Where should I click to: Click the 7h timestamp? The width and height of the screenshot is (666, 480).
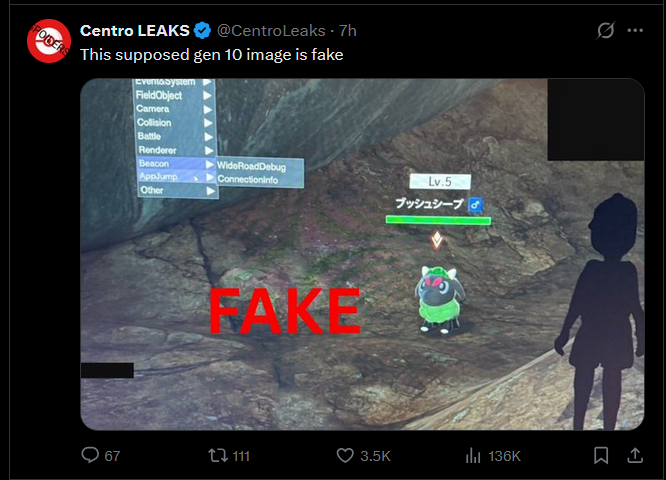pyautogui.click(x=347, y=31)
